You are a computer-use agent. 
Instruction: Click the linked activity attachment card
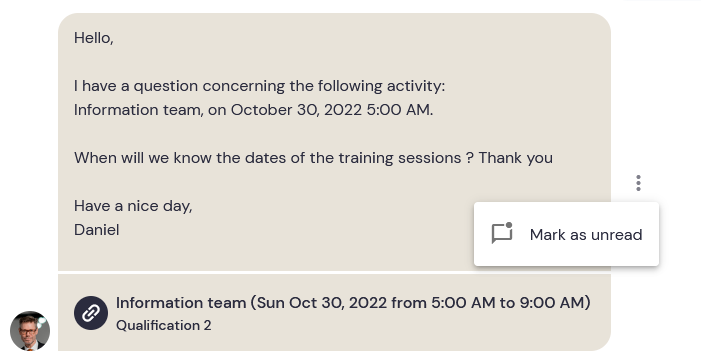[334, 313]
